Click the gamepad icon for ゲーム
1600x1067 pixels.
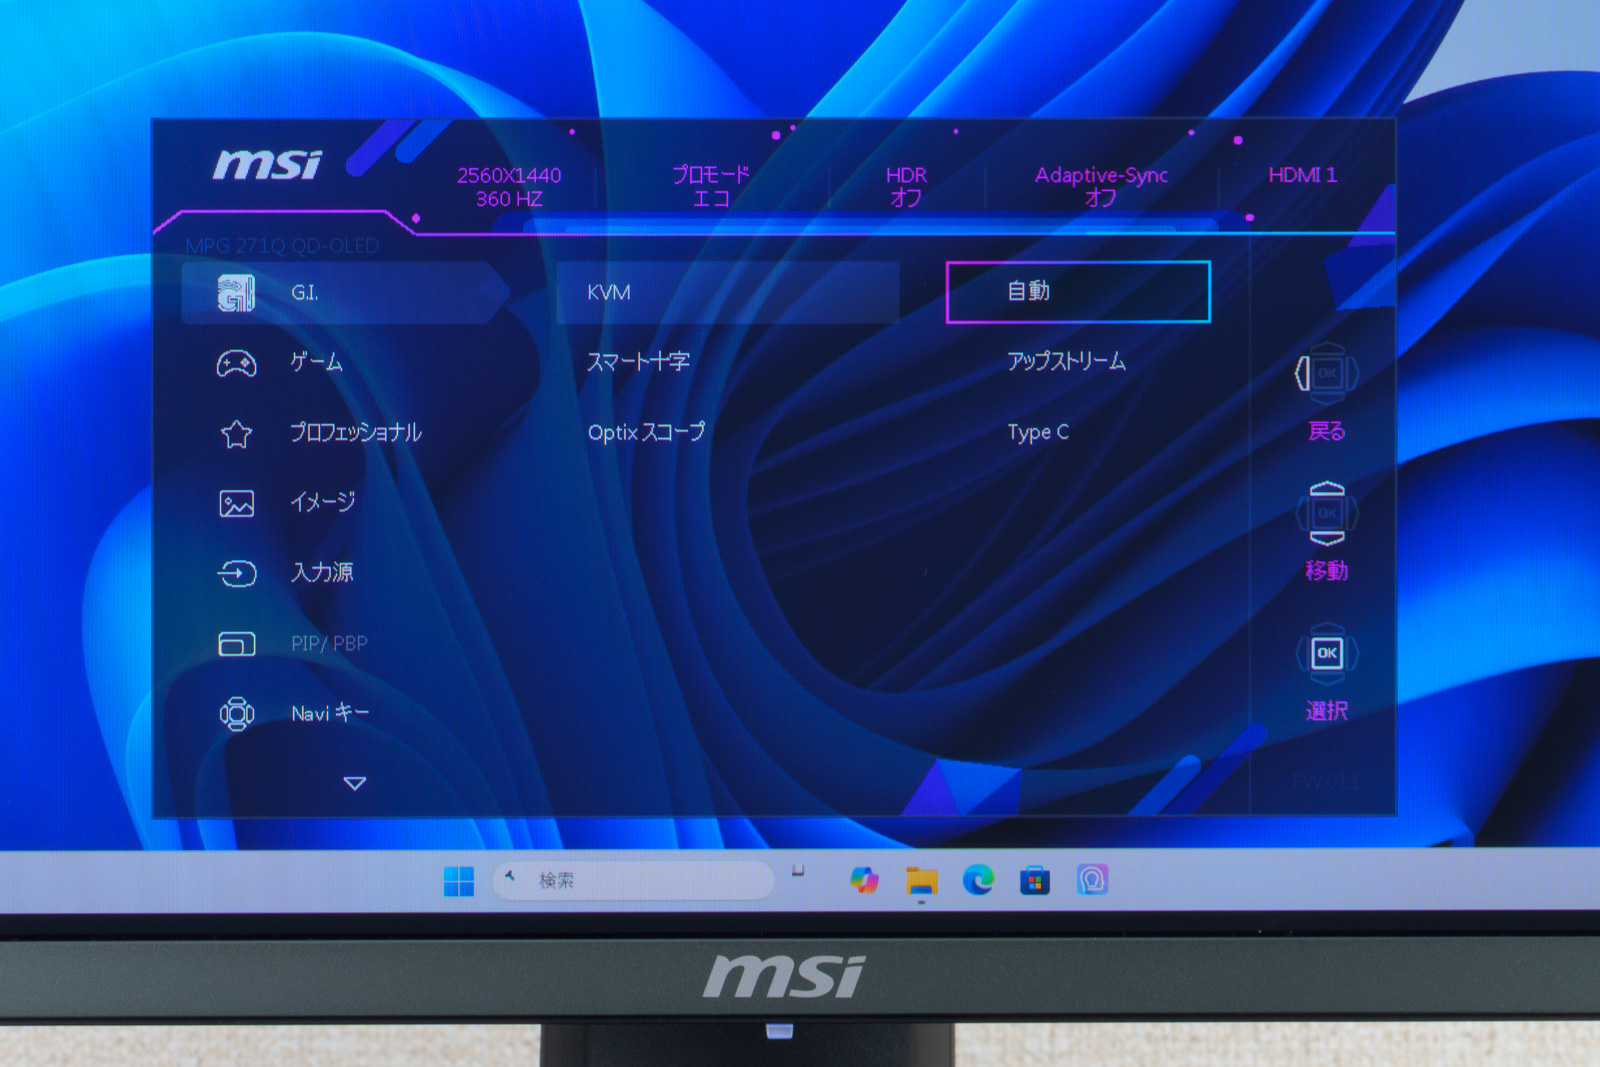237,363
